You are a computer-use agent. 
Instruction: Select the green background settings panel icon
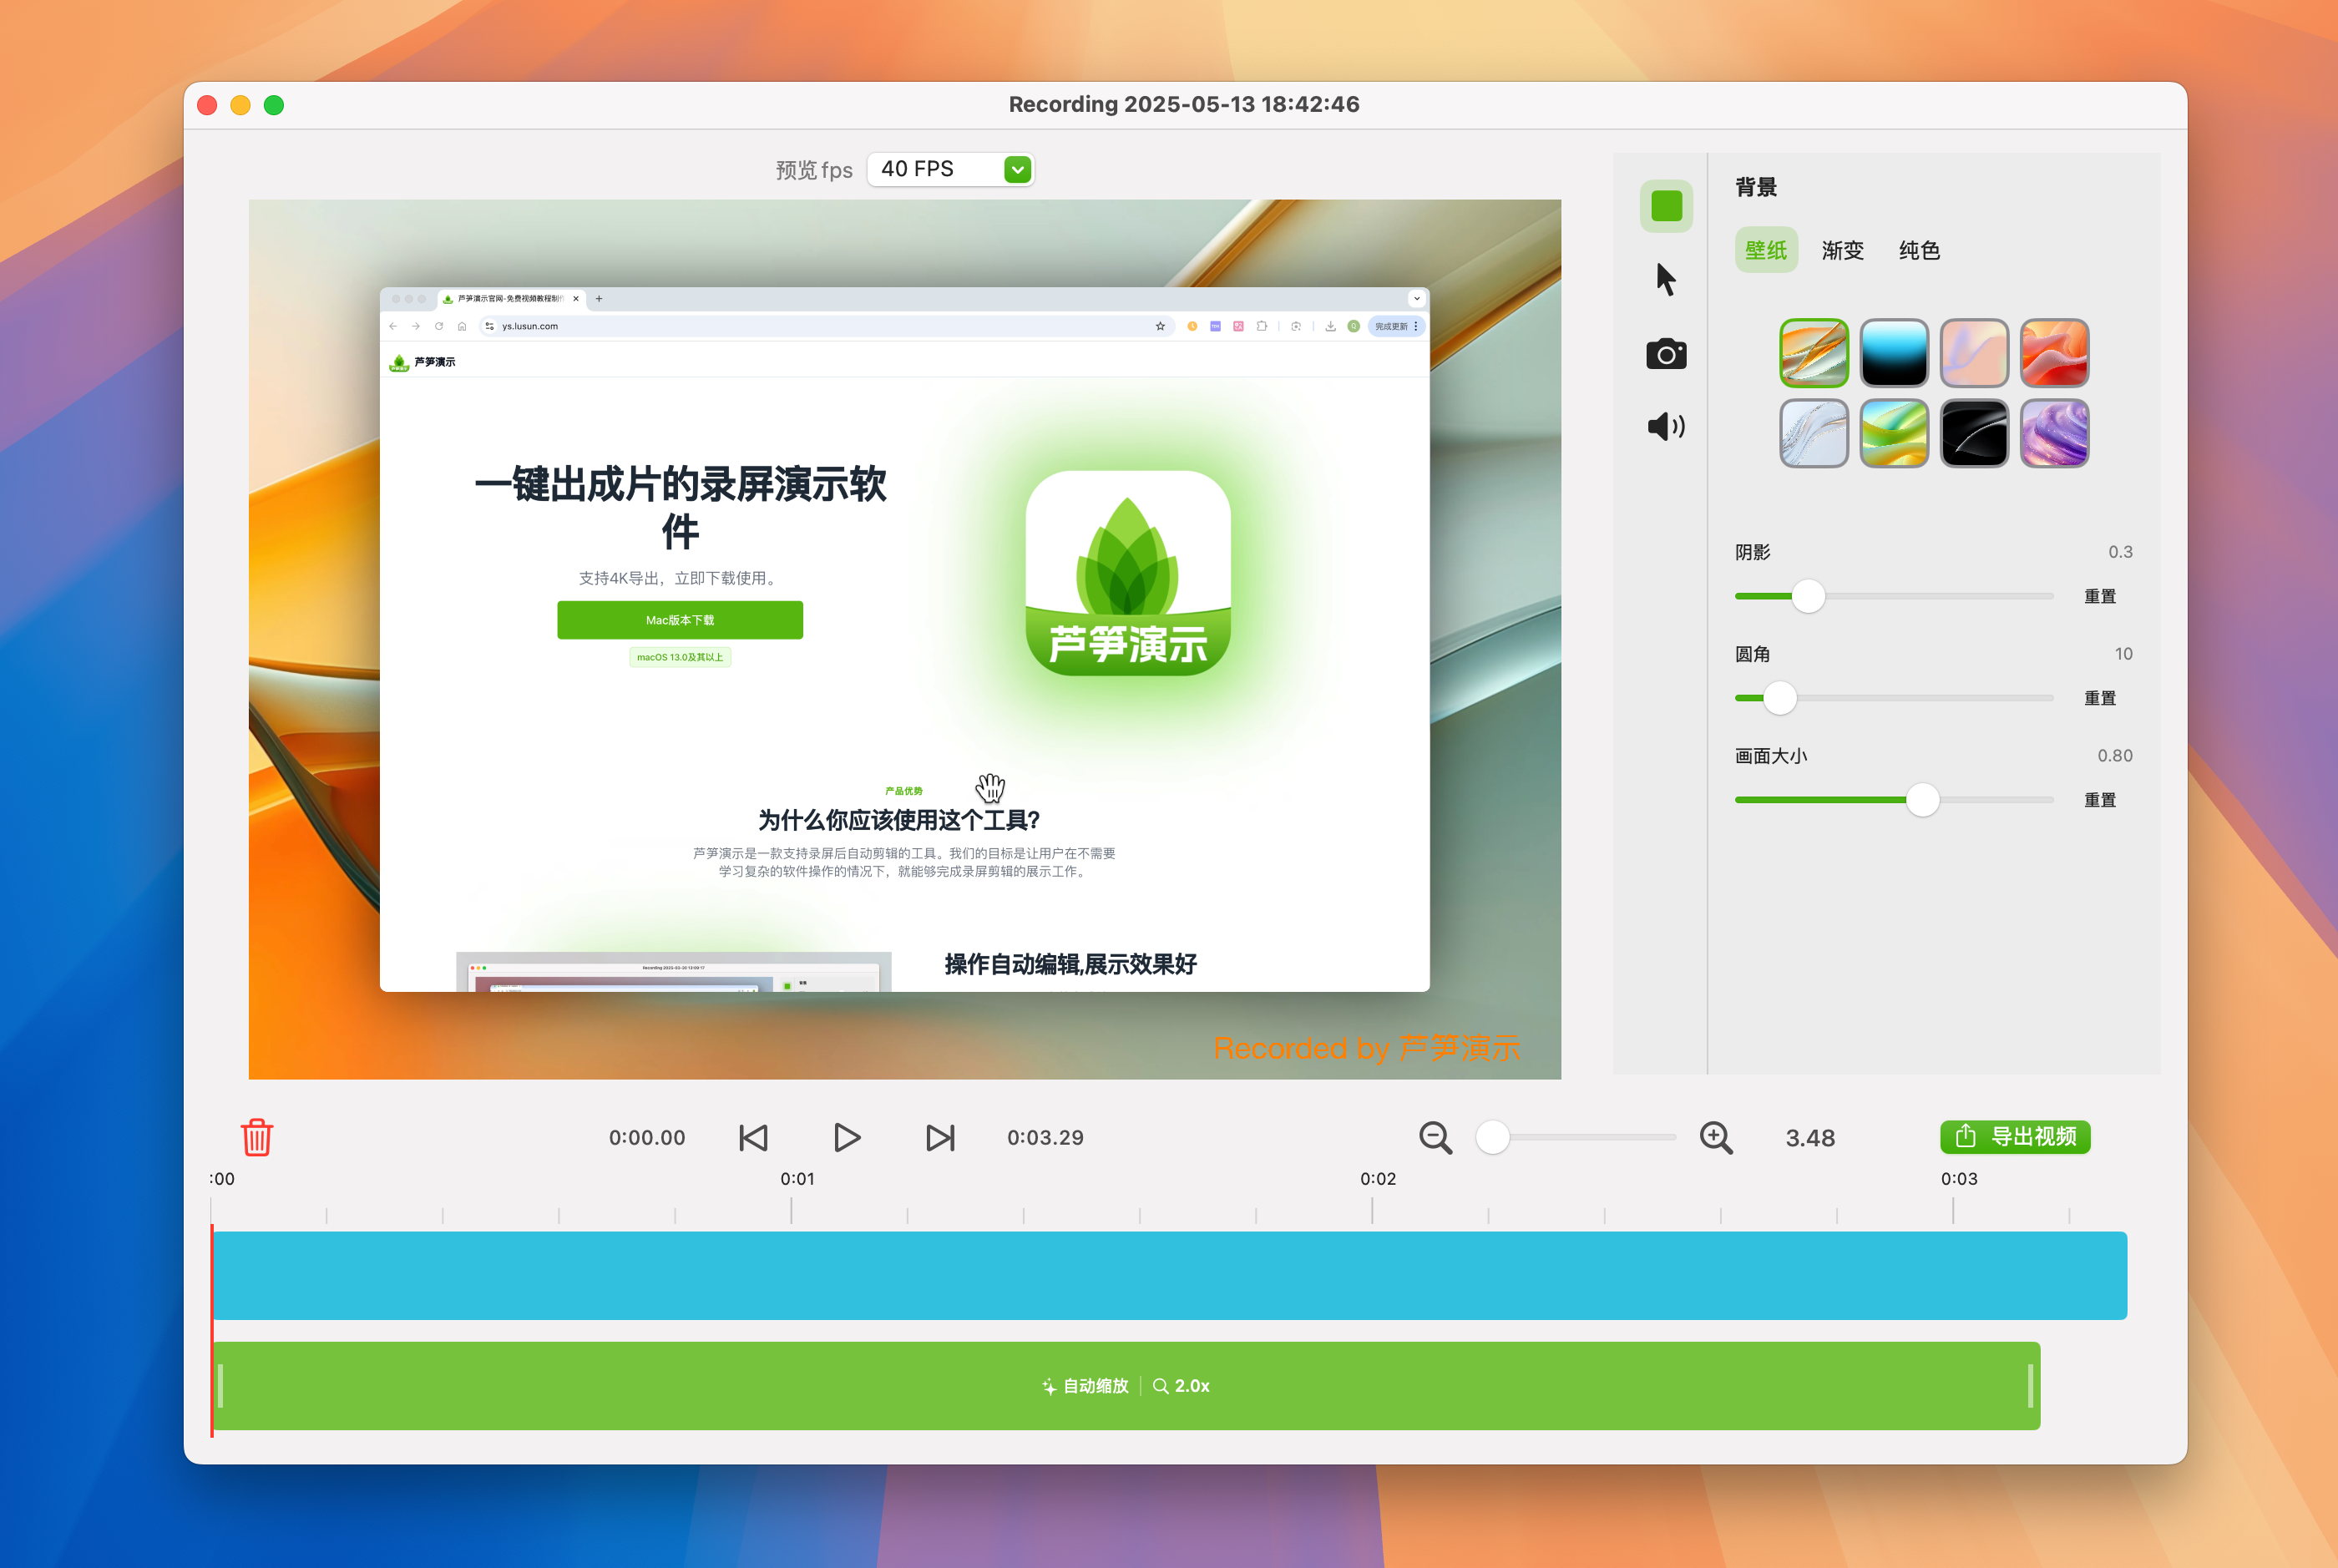(1666, 206)
